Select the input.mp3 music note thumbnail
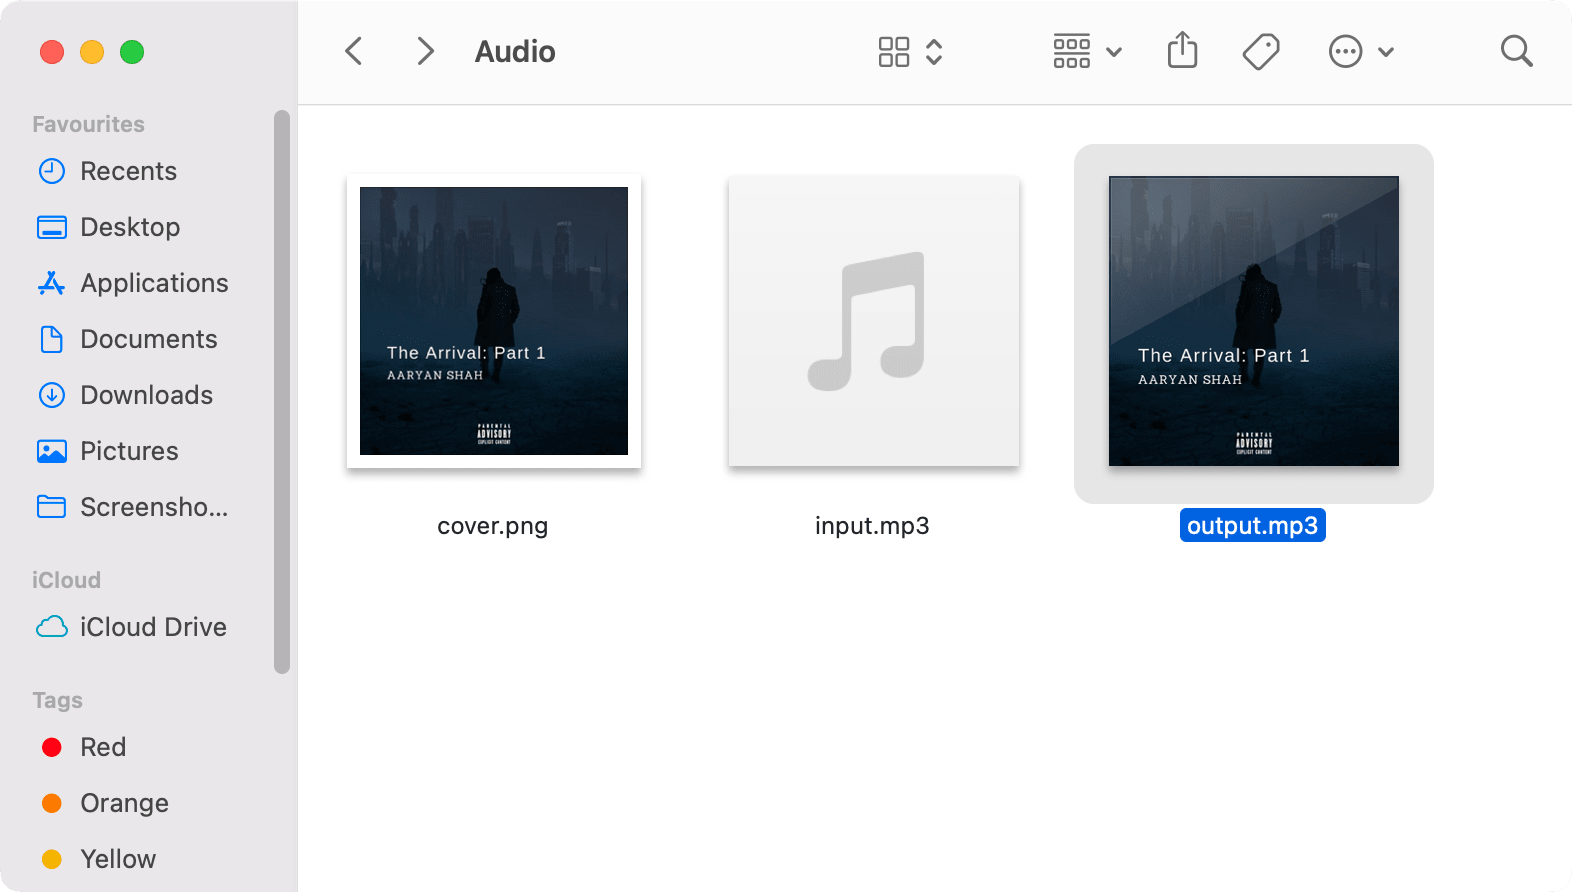 874,321
